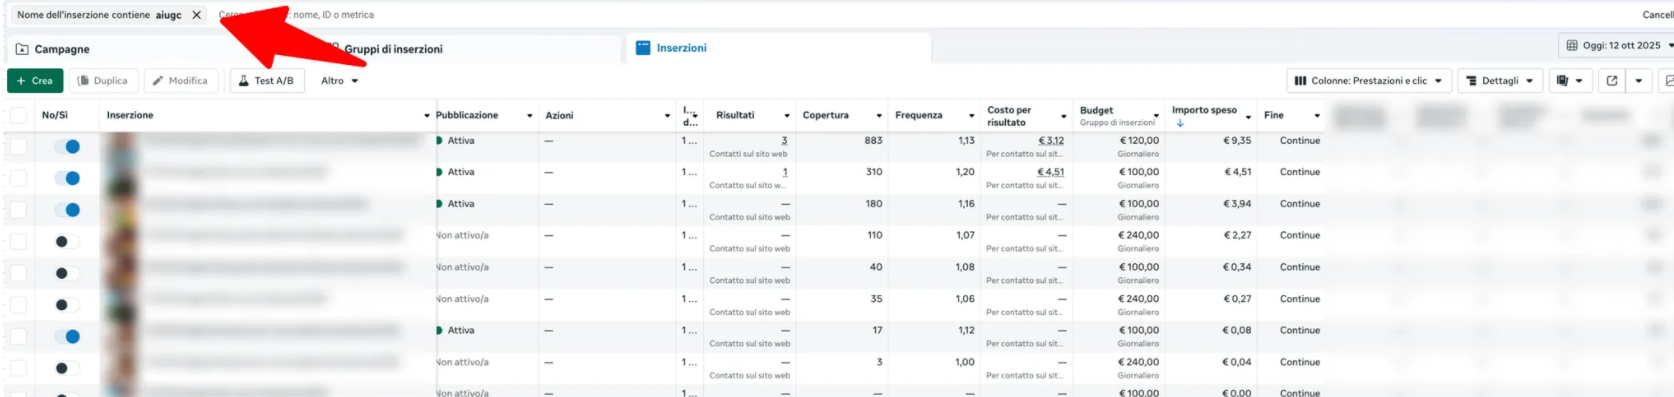The height and width of the screenshot is (397, 1674).
Task: Turn off the ad that spent €3,94
Action: click(x=67, y=210)
